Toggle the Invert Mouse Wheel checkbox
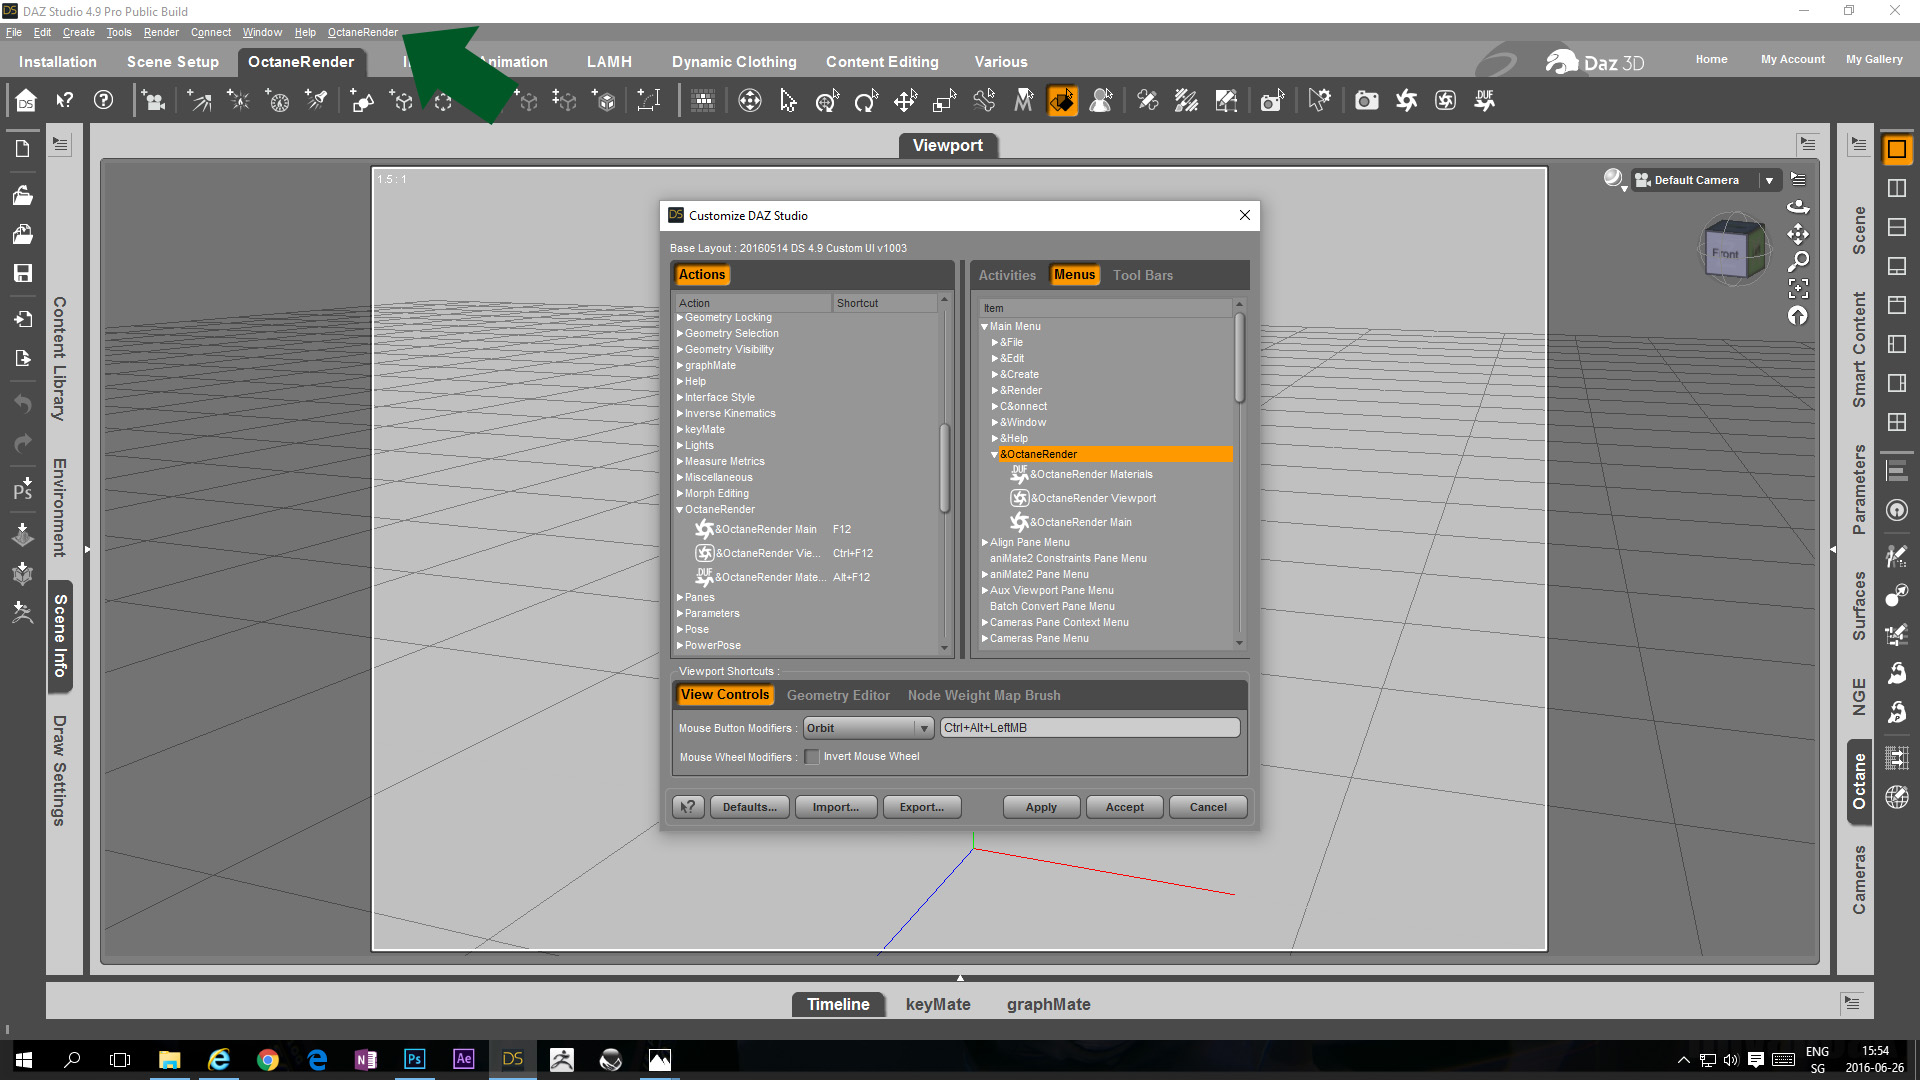 pos(812,757)
